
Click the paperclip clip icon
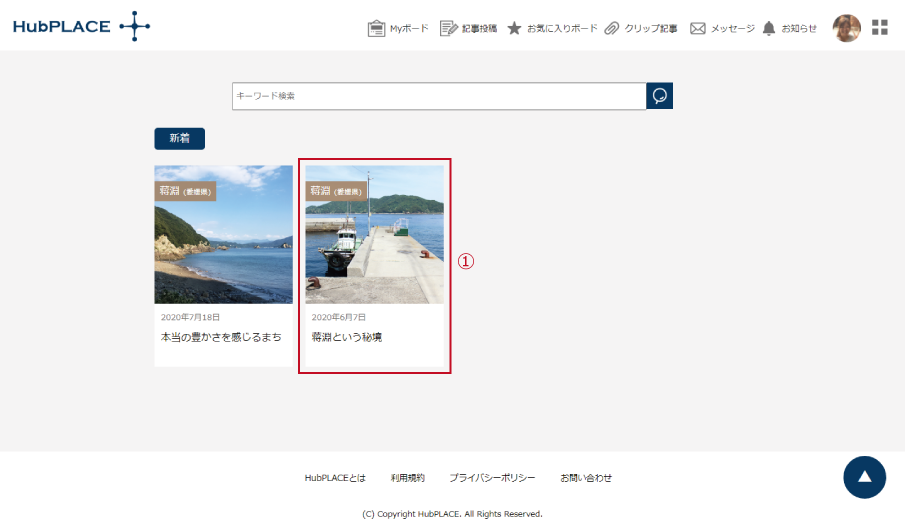[x=612, y=28]
